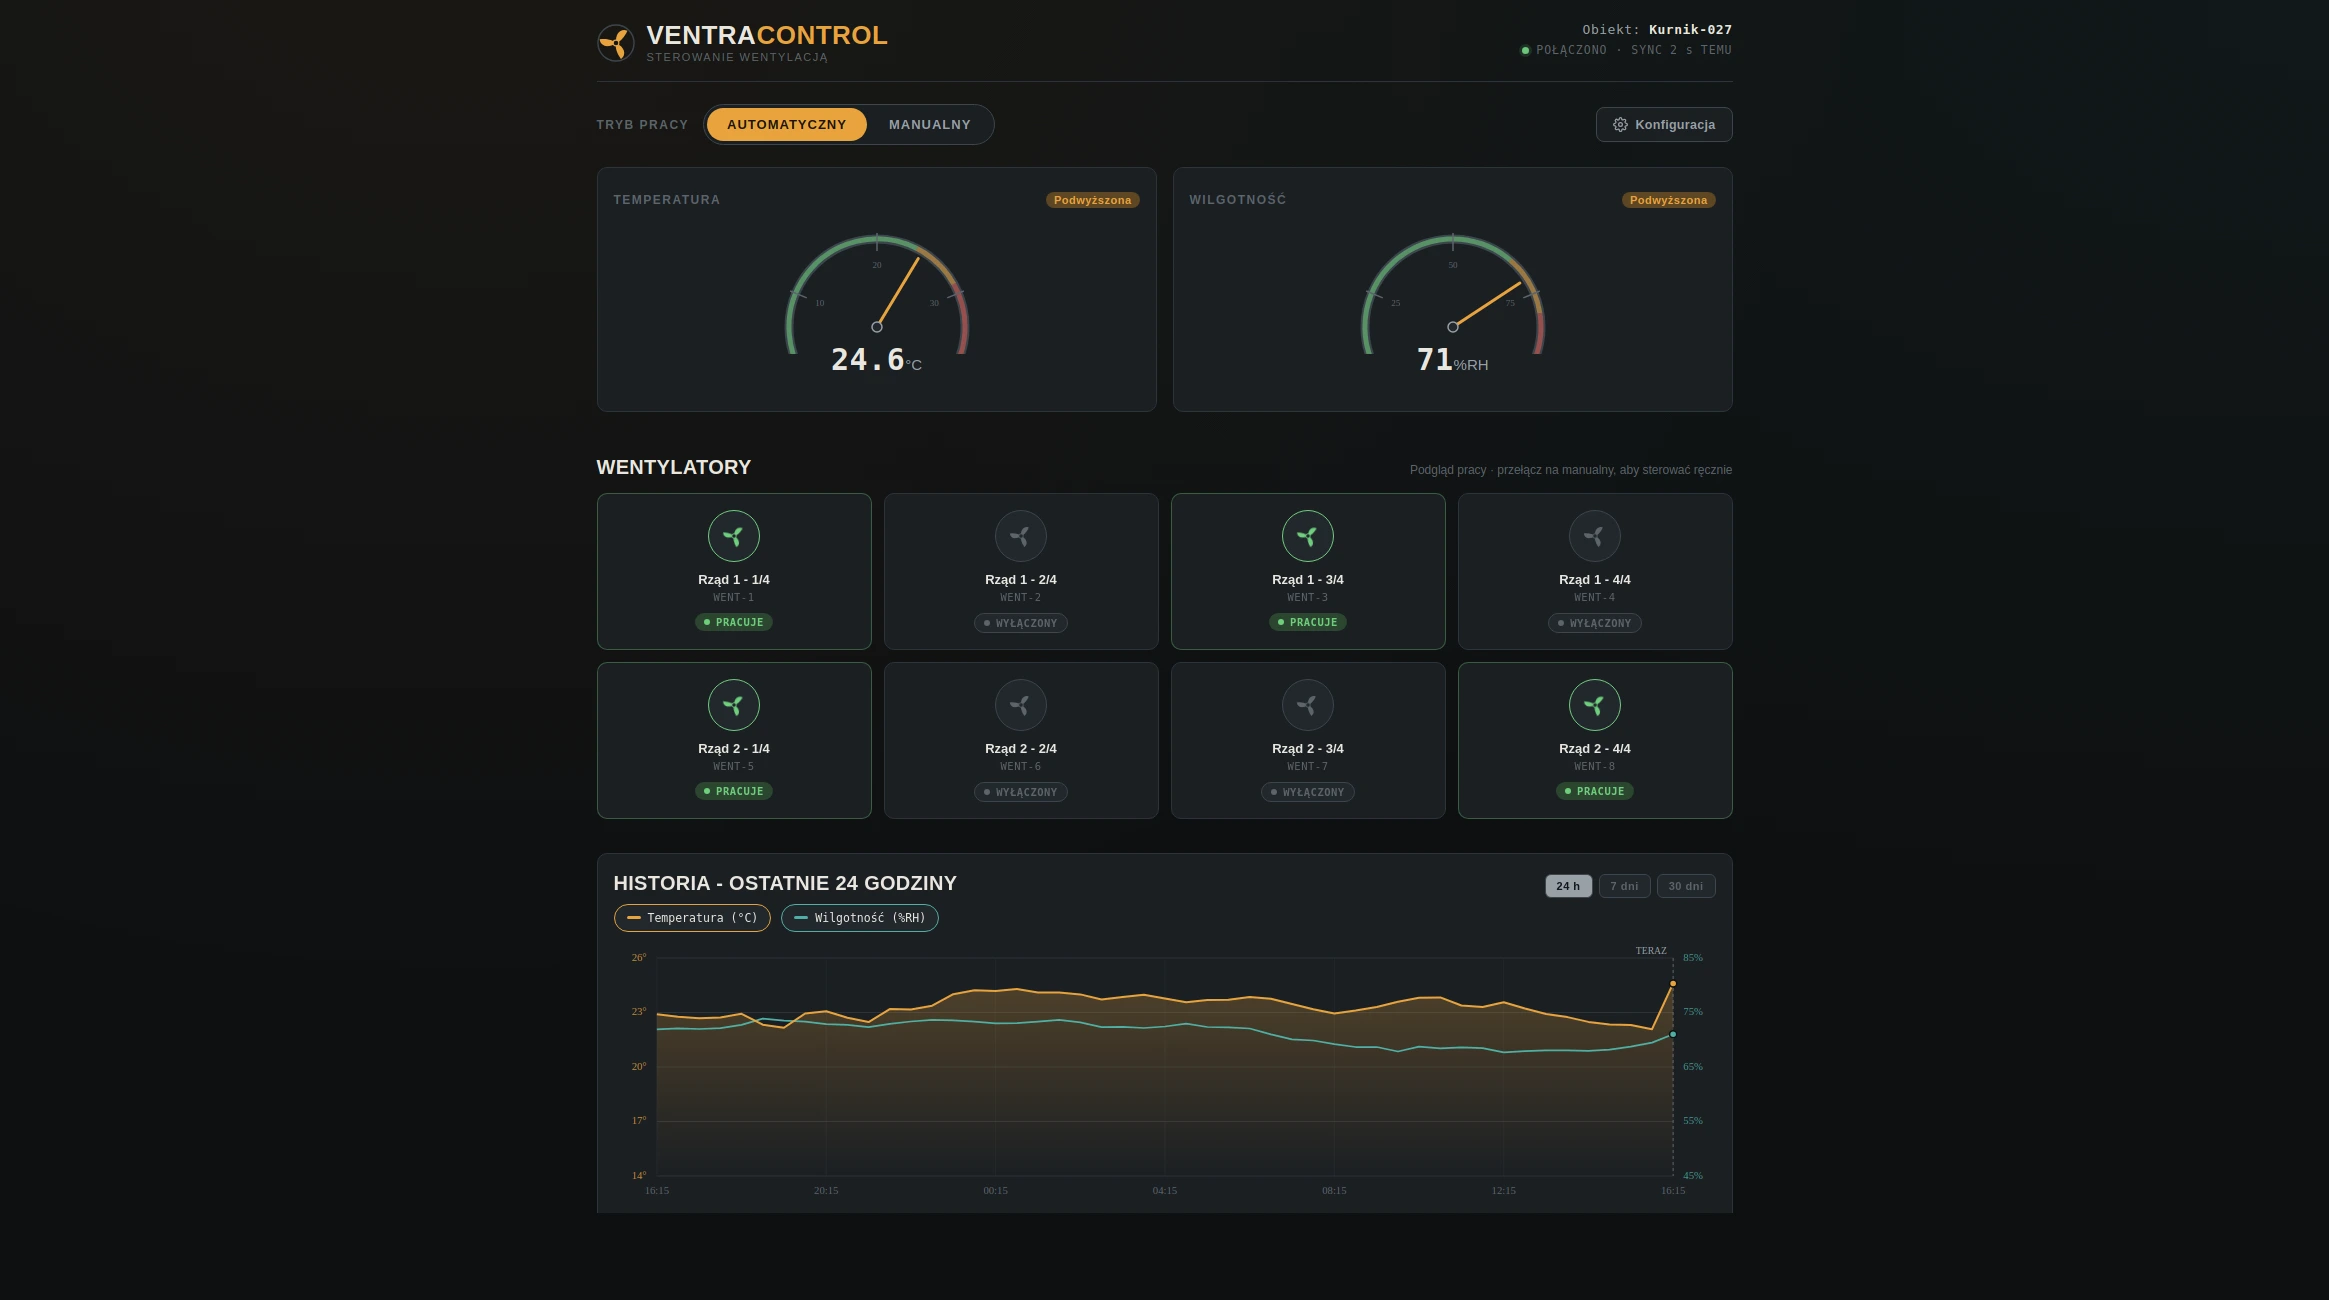Viewport: 2329px width, 1300px height.
Task: Click WYŁĄCZONY status badge of WENT-2
Action: 1020,623
